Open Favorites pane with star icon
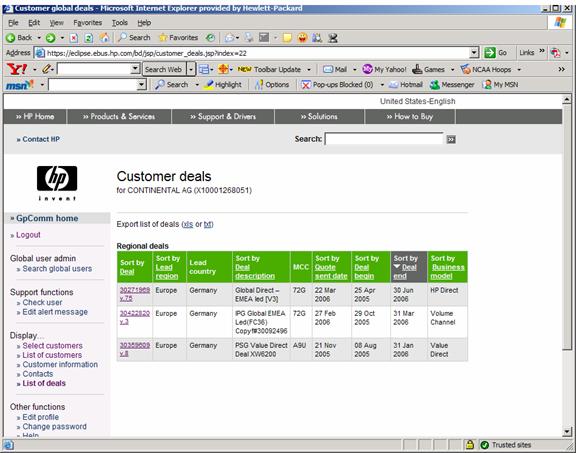Viewport: 576px width, 453px height. tap(178, 37)
